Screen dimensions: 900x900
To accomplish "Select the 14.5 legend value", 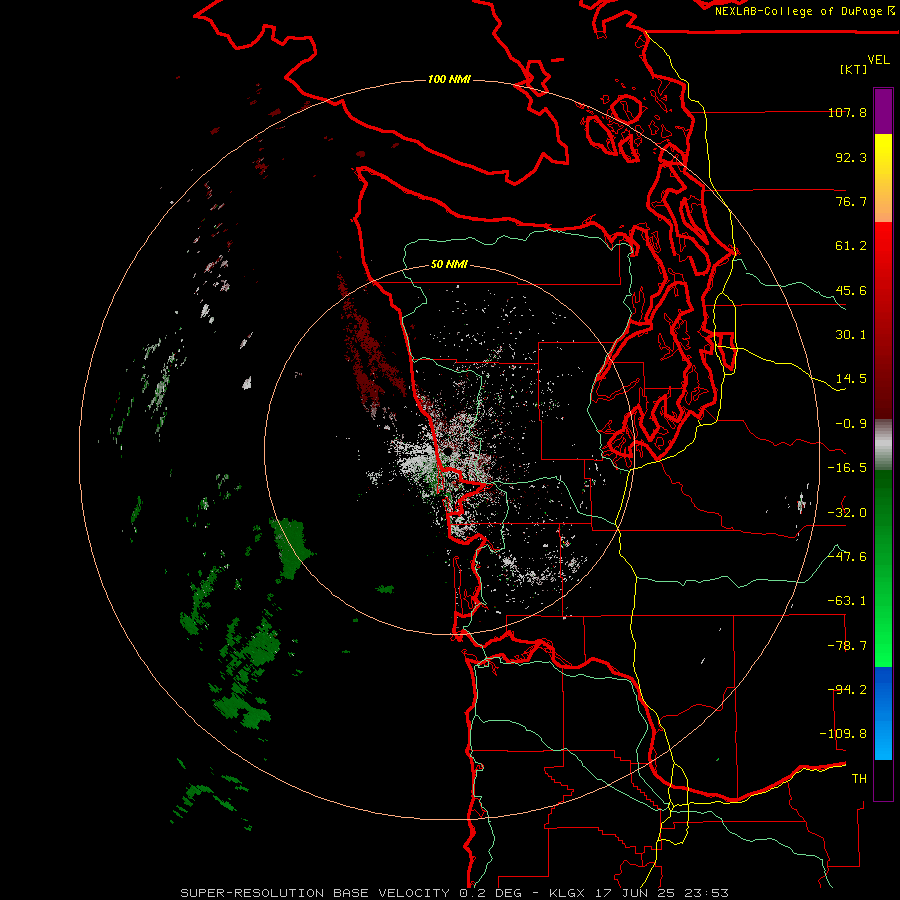I will coord(851,379).
